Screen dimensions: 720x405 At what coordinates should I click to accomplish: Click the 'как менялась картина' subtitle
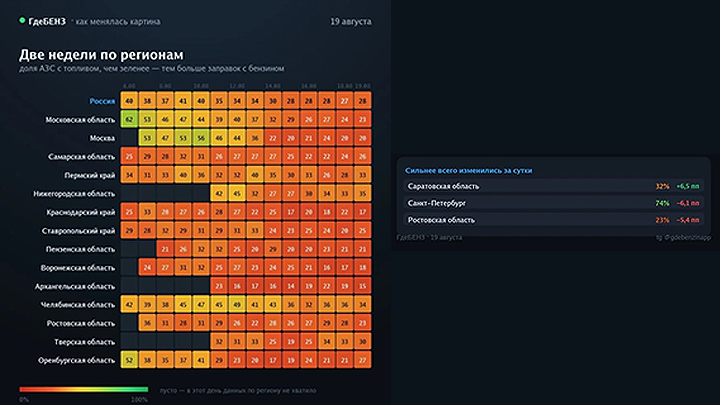118,22
